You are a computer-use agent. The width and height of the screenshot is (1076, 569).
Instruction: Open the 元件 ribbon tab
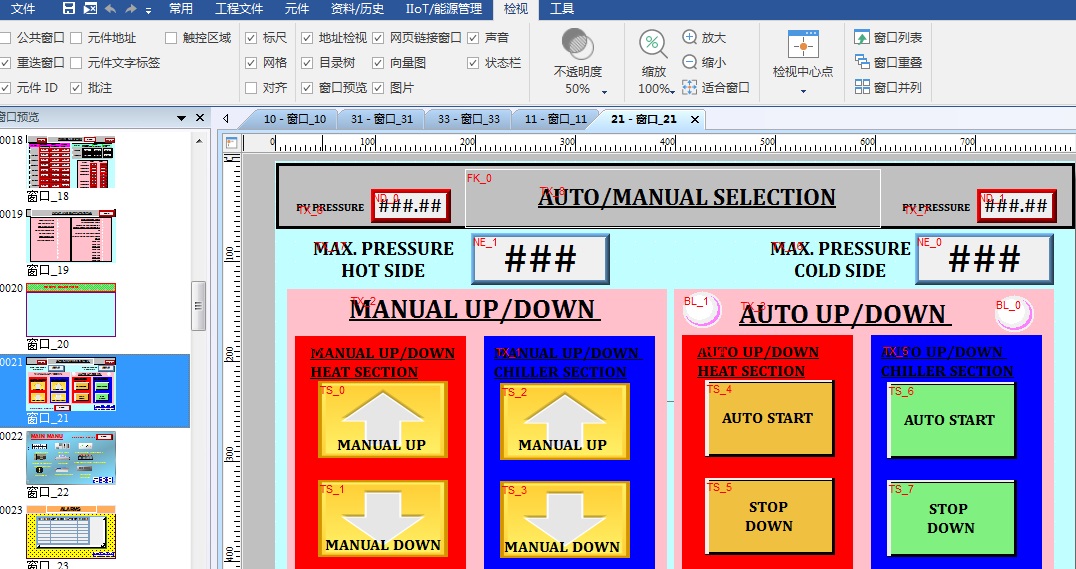pos(297,9)
